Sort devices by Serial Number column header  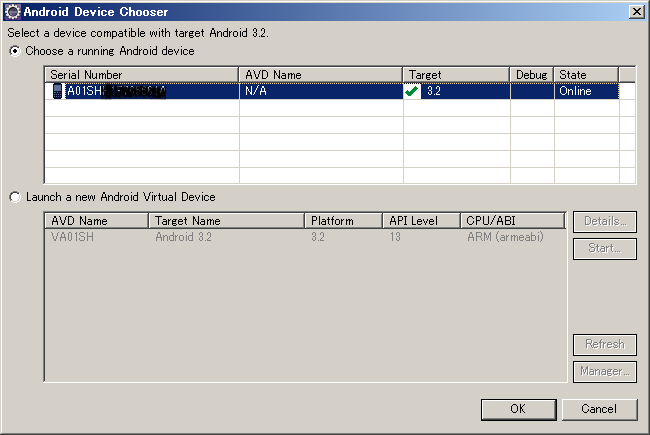pos(141,75)
